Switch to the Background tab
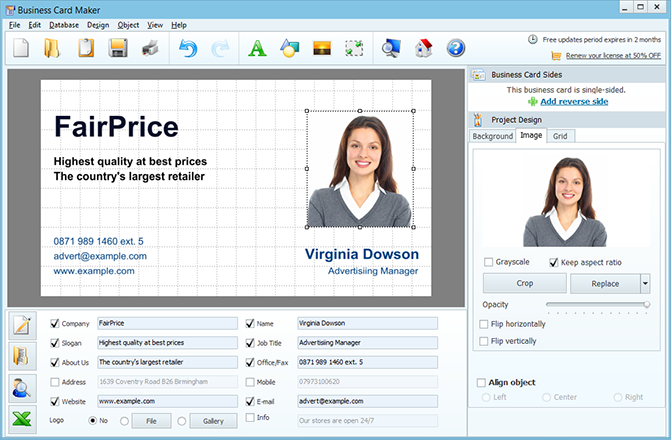The height and width of the screenshot is (440, 671). click(492, 136)
